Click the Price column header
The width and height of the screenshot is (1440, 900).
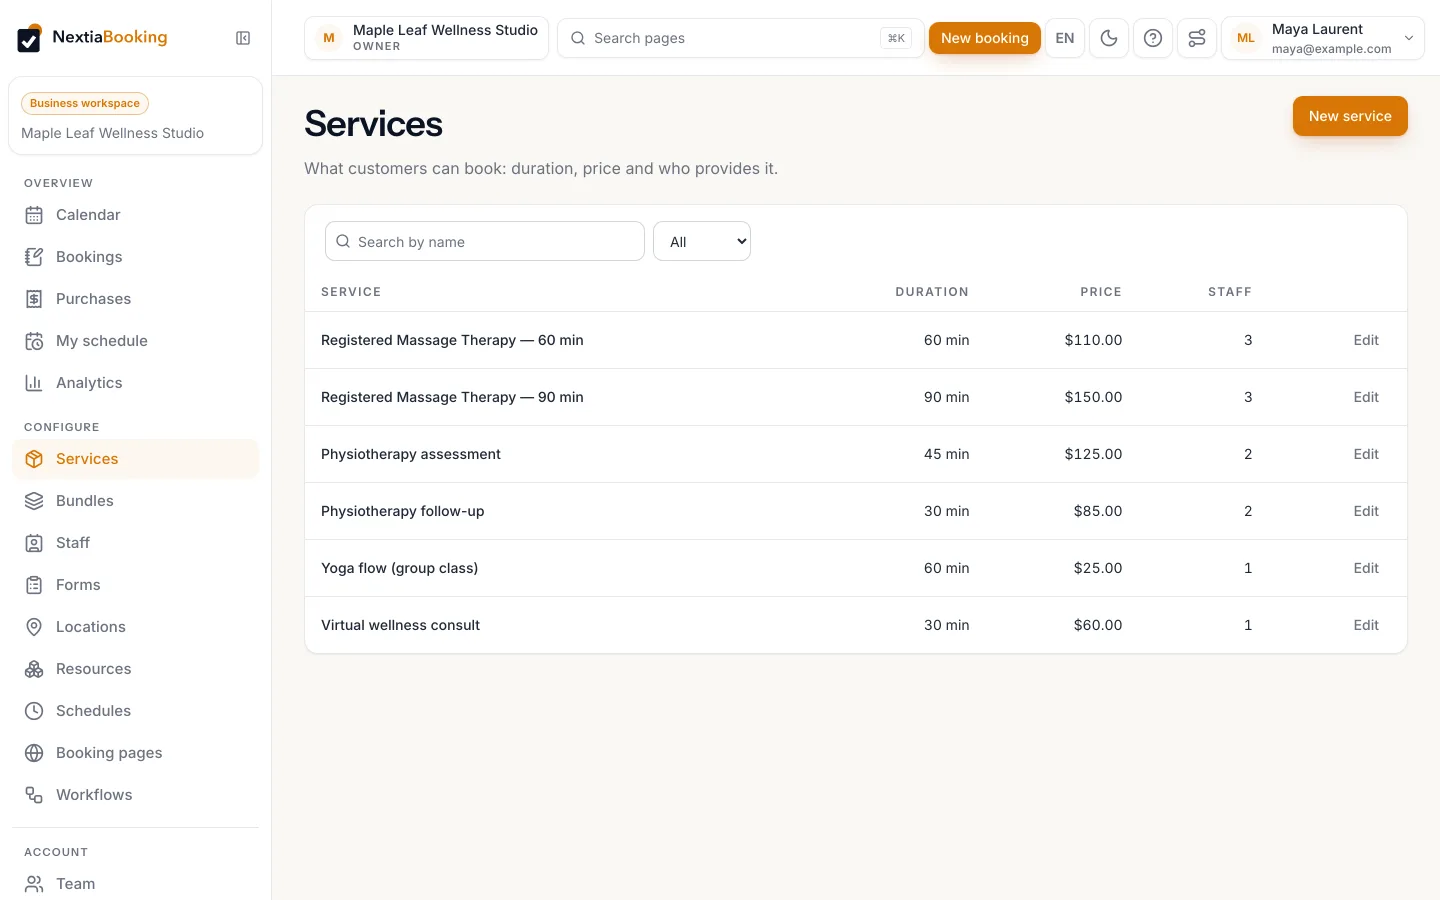[1101, 292]
